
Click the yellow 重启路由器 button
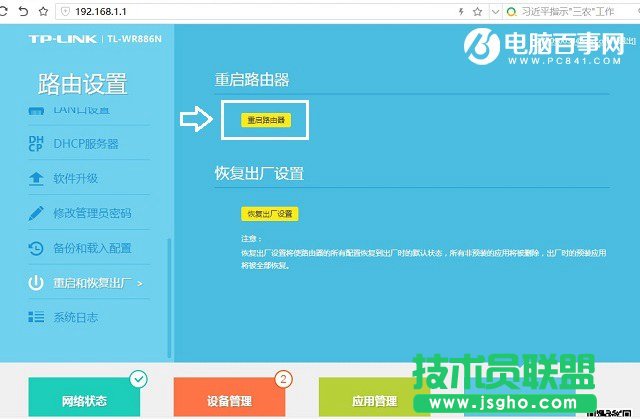coord(266,120)
